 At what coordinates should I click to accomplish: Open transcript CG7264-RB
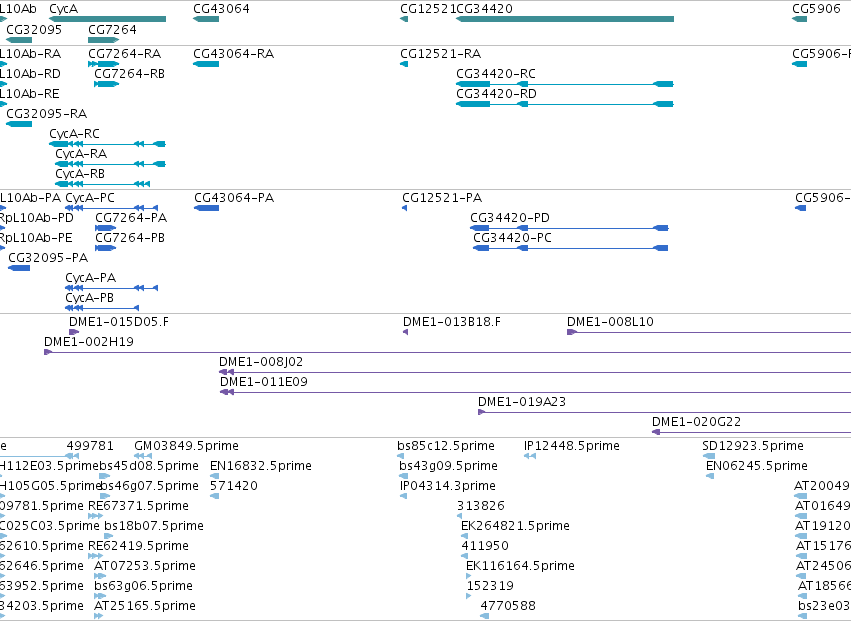[130, 74]
